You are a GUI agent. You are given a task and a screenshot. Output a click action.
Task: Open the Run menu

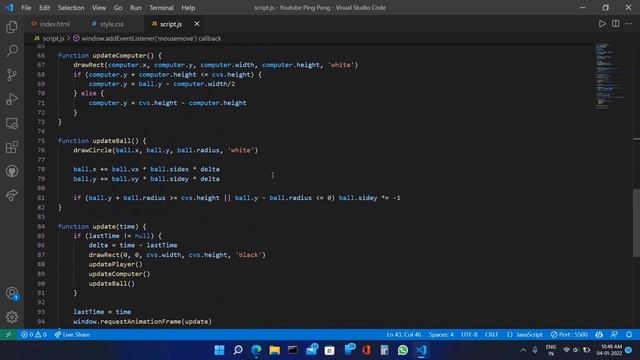point(136,8)
